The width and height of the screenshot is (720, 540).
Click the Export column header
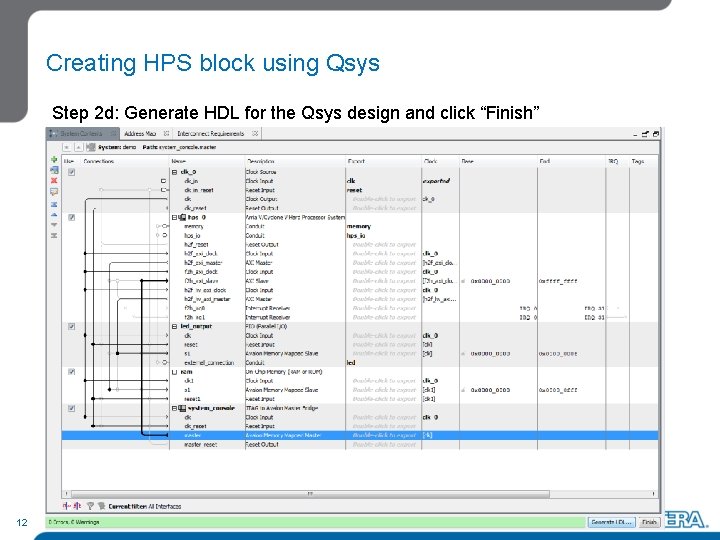click(x=383, y=161)
